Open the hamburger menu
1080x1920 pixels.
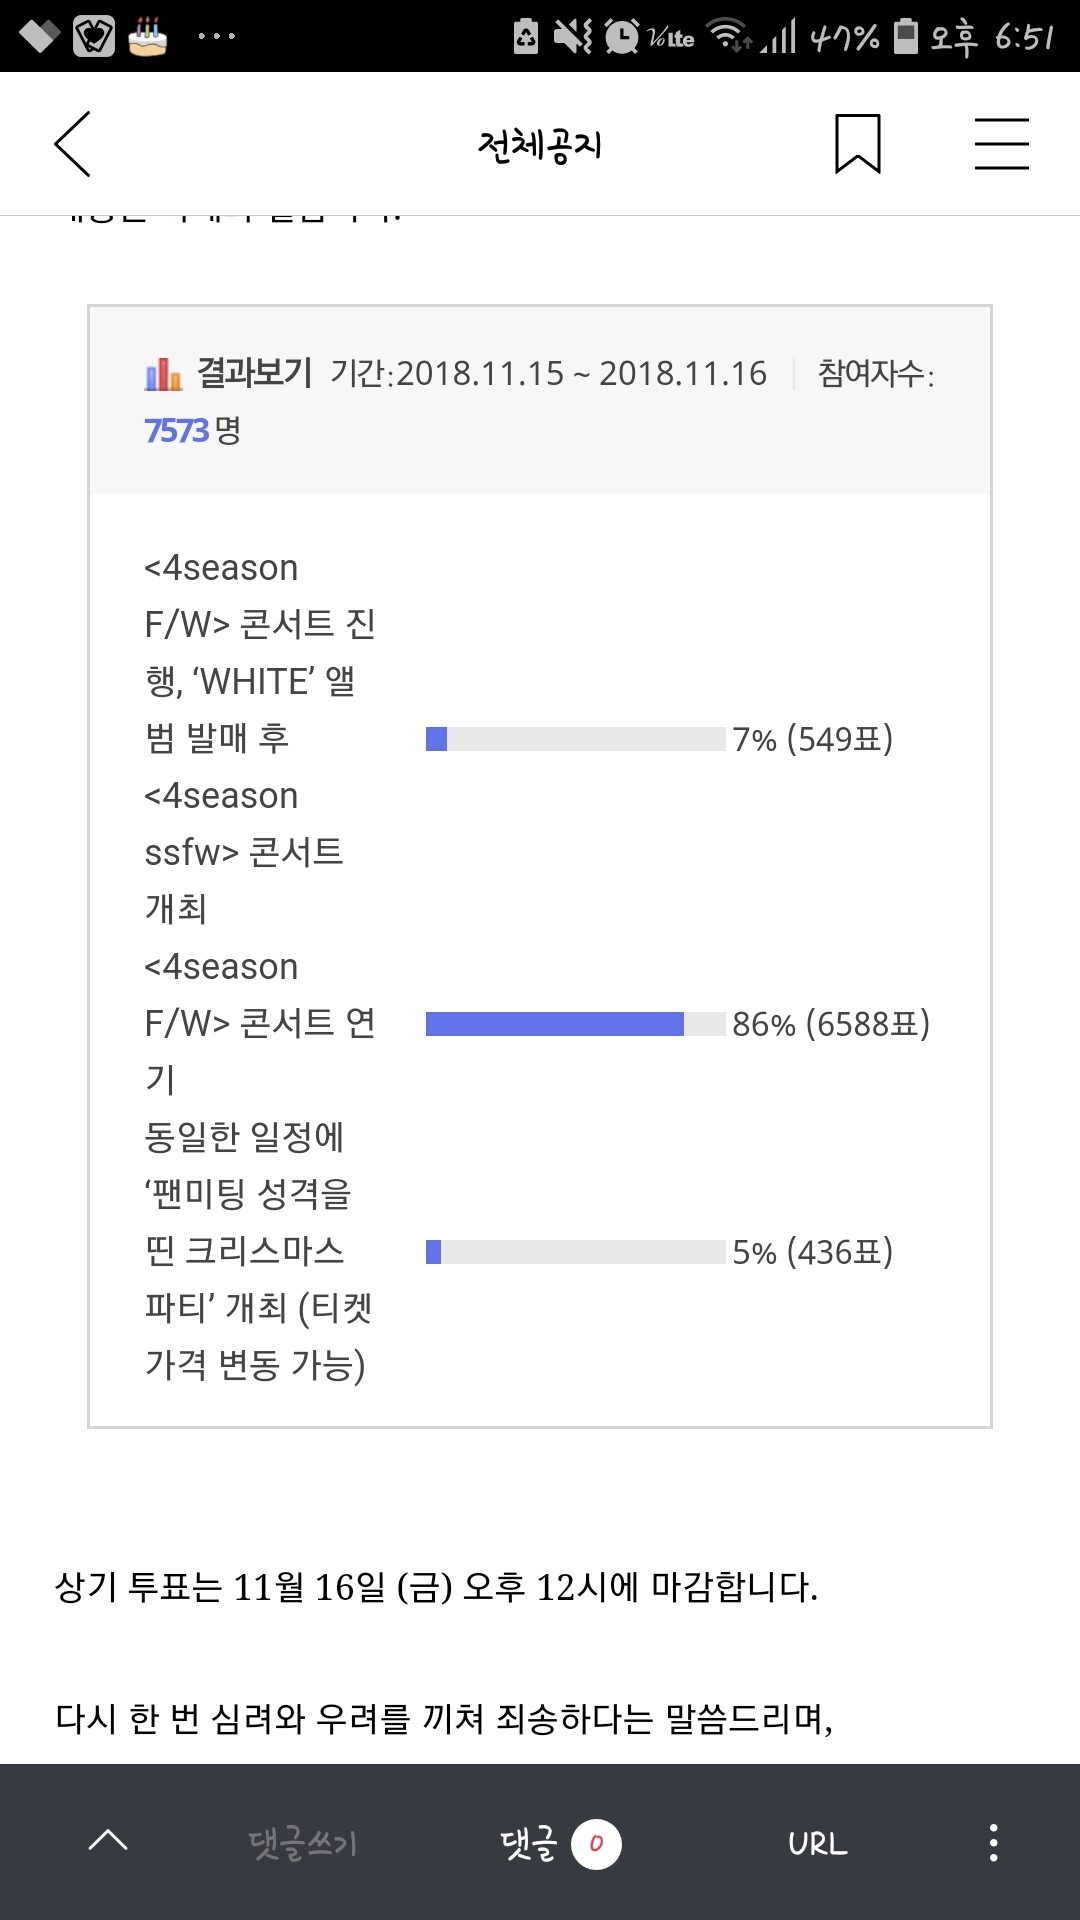point(1001,144)
